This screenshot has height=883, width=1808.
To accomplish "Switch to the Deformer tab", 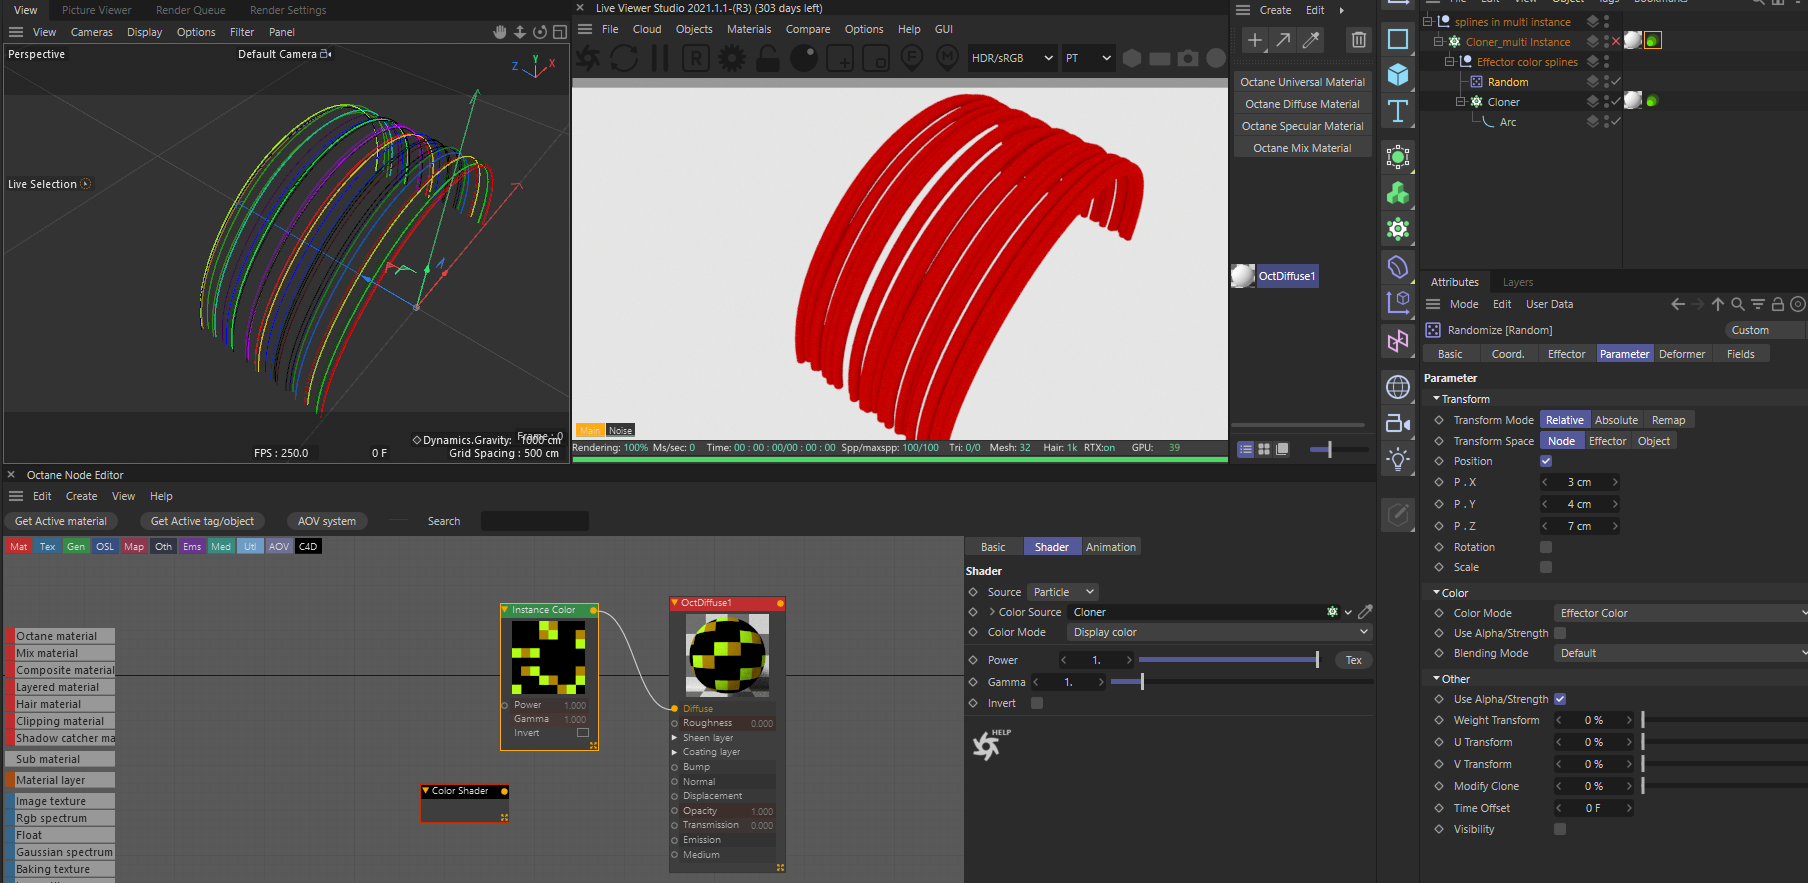I will click(1682, 354).
